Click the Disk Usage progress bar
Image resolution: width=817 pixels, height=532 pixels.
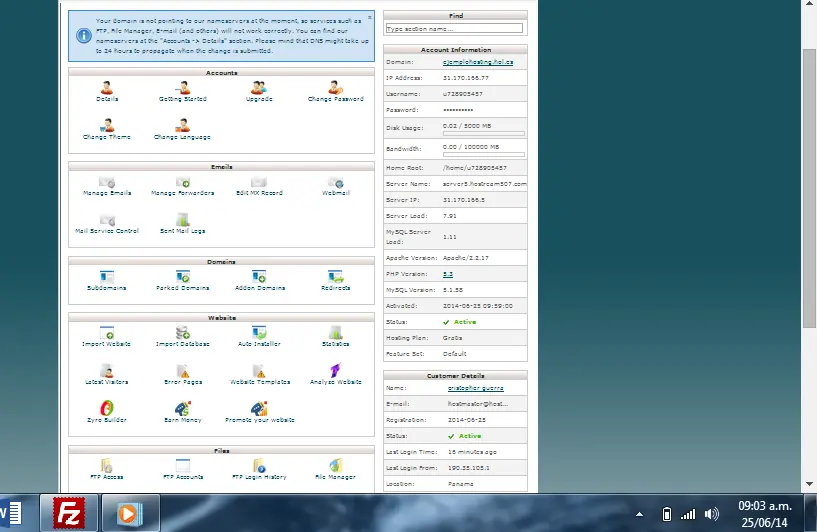(484, 134)
